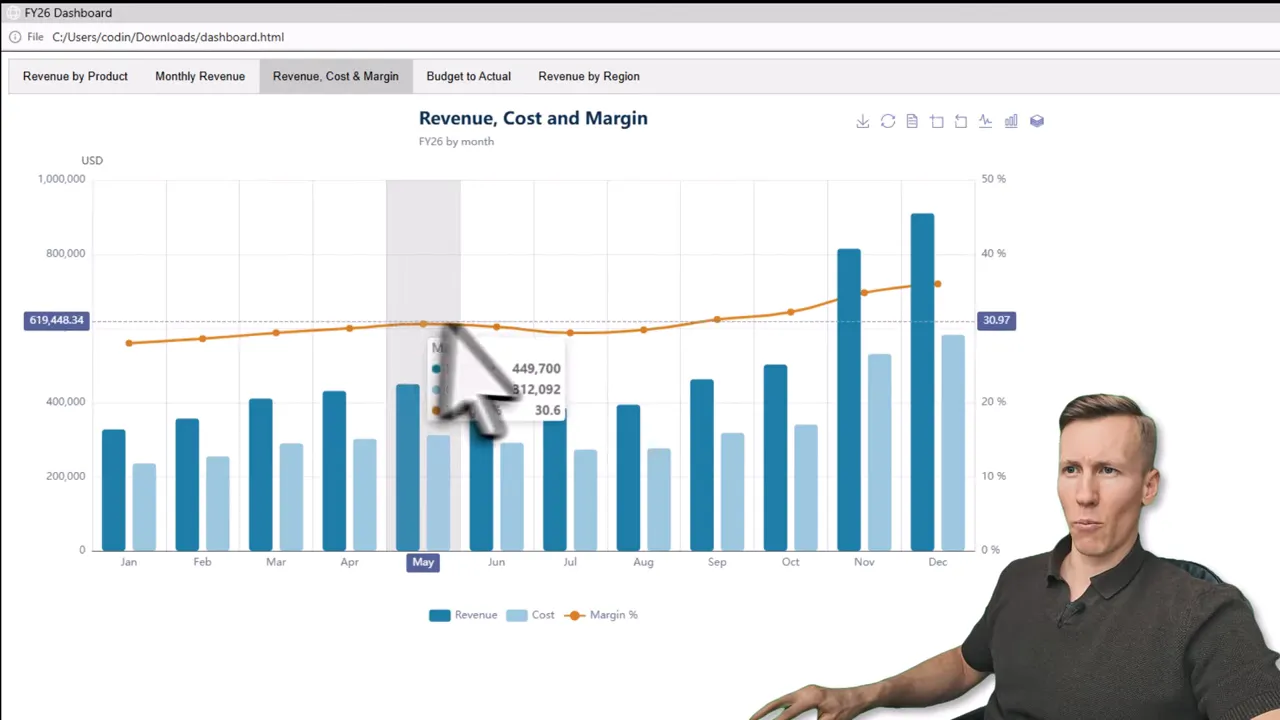Click the 619,448.34 axis pointer label
1280x720 pixels.
click(57, 320)
